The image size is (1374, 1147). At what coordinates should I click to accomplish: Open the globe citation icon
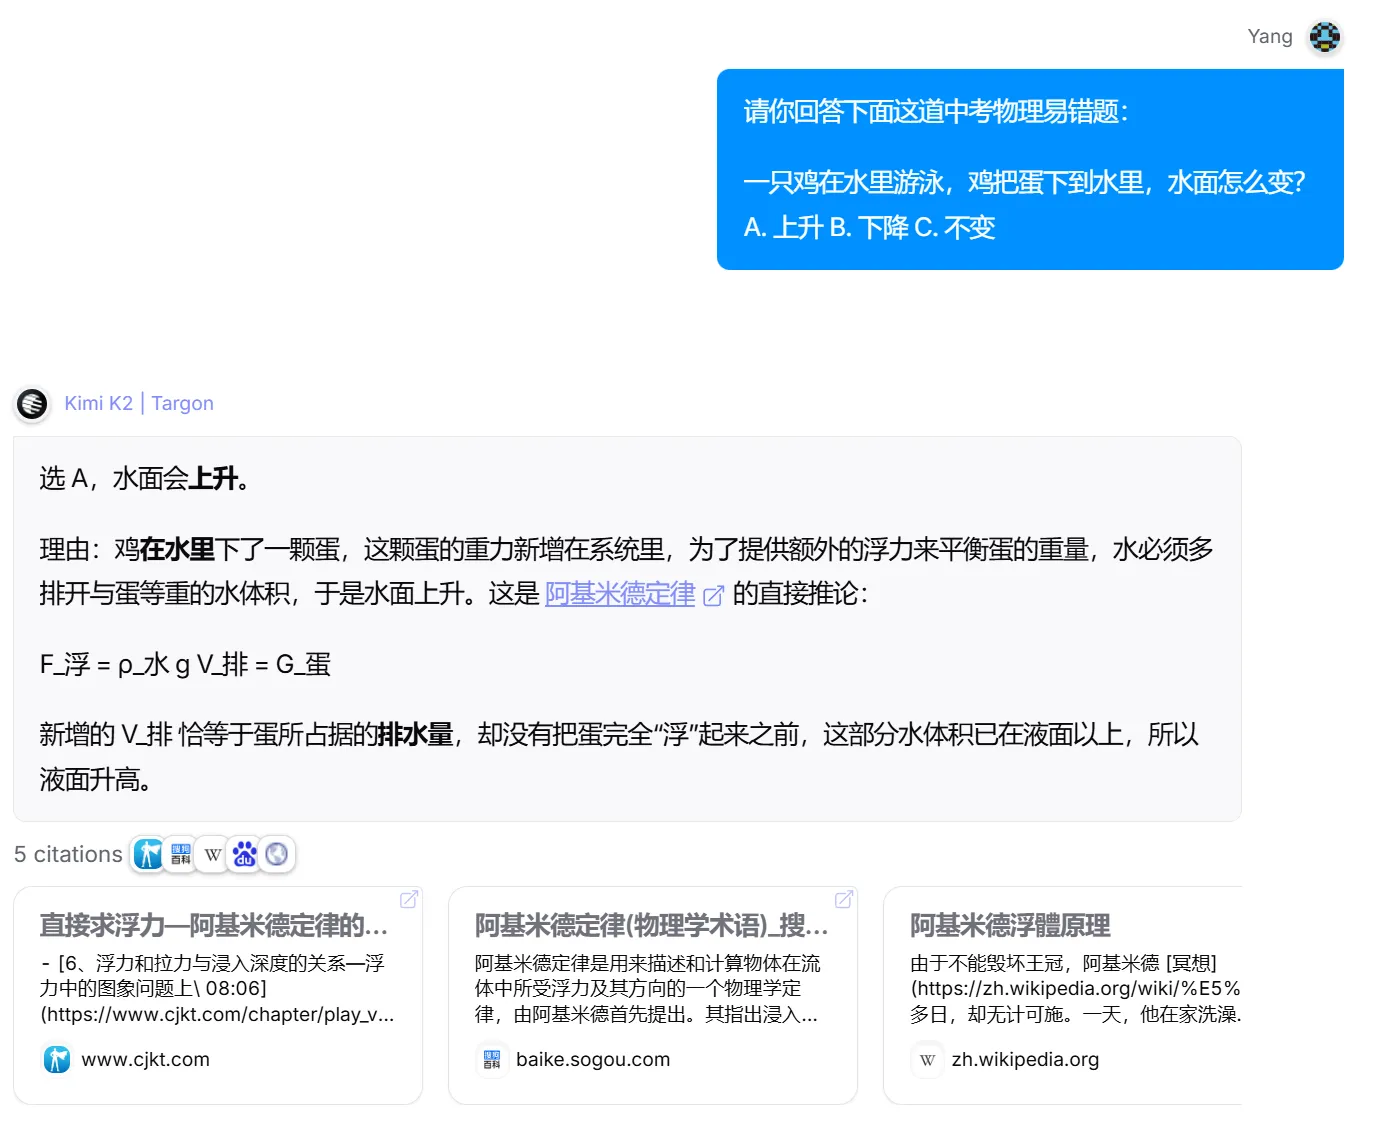pos(277,854)
